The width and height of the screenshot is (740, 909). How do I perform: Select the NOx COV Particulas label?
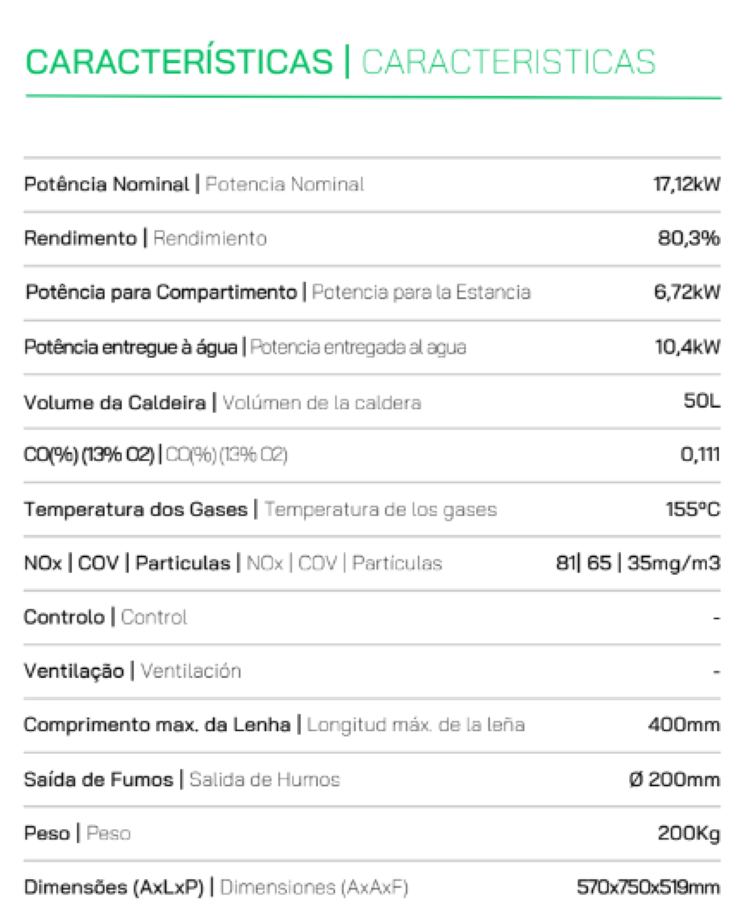(127, 563)
